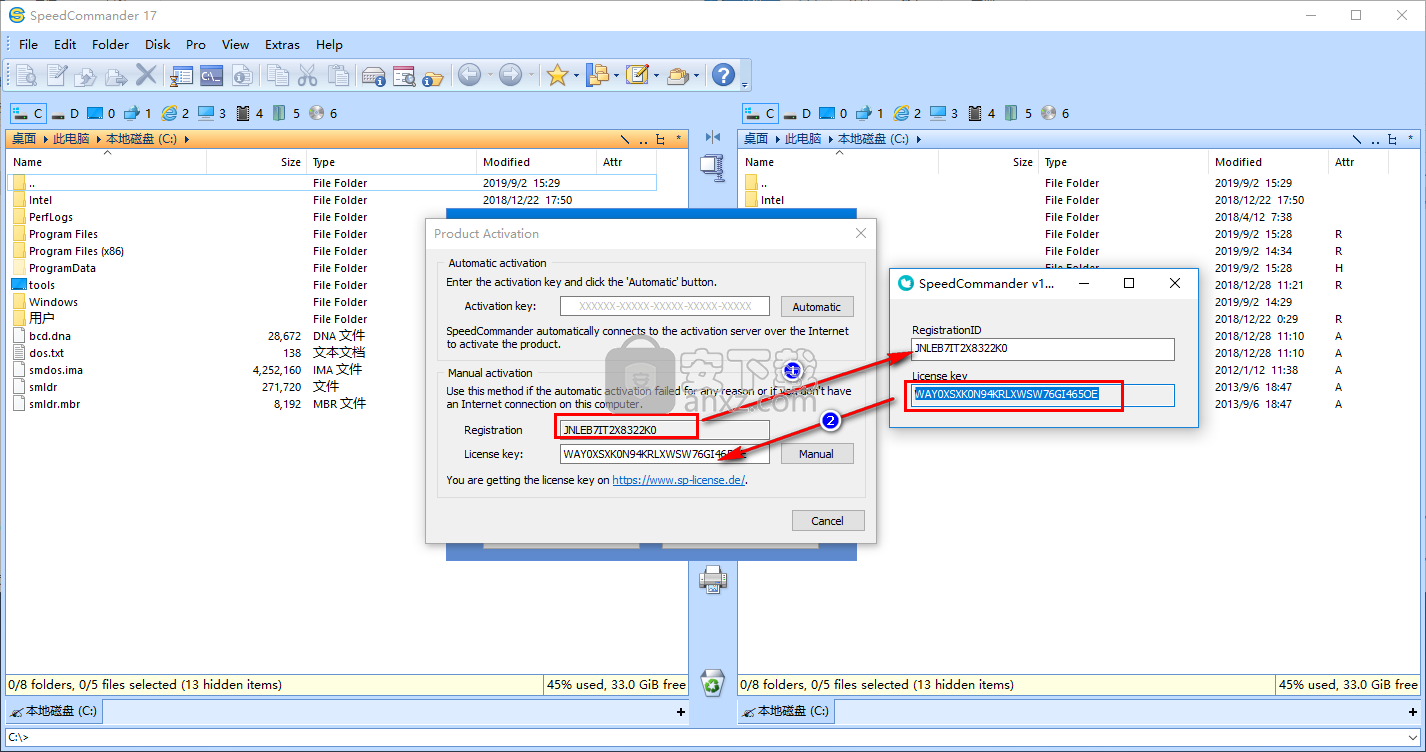Click the Delete X toolbar icon

click(147, 75)
